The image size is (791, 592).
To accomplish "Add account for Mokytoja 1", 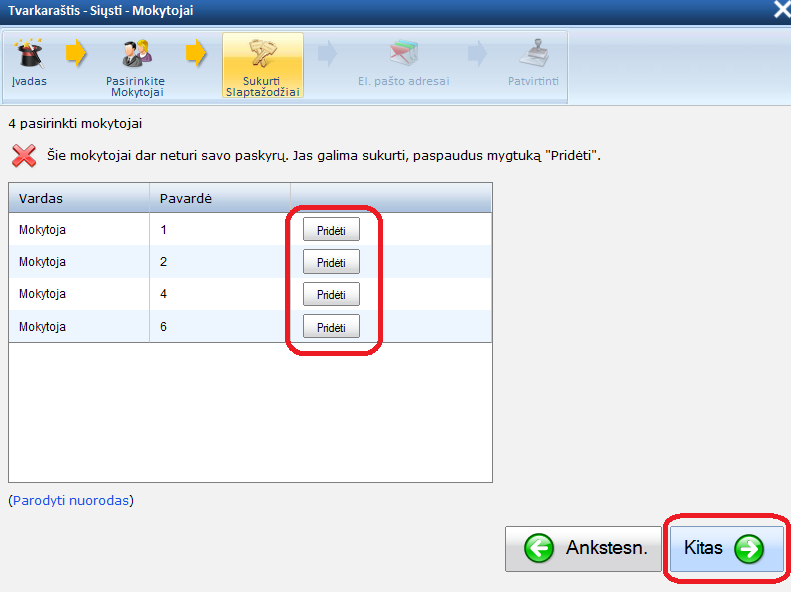I will pyautogui.click(x=331, y=230).
